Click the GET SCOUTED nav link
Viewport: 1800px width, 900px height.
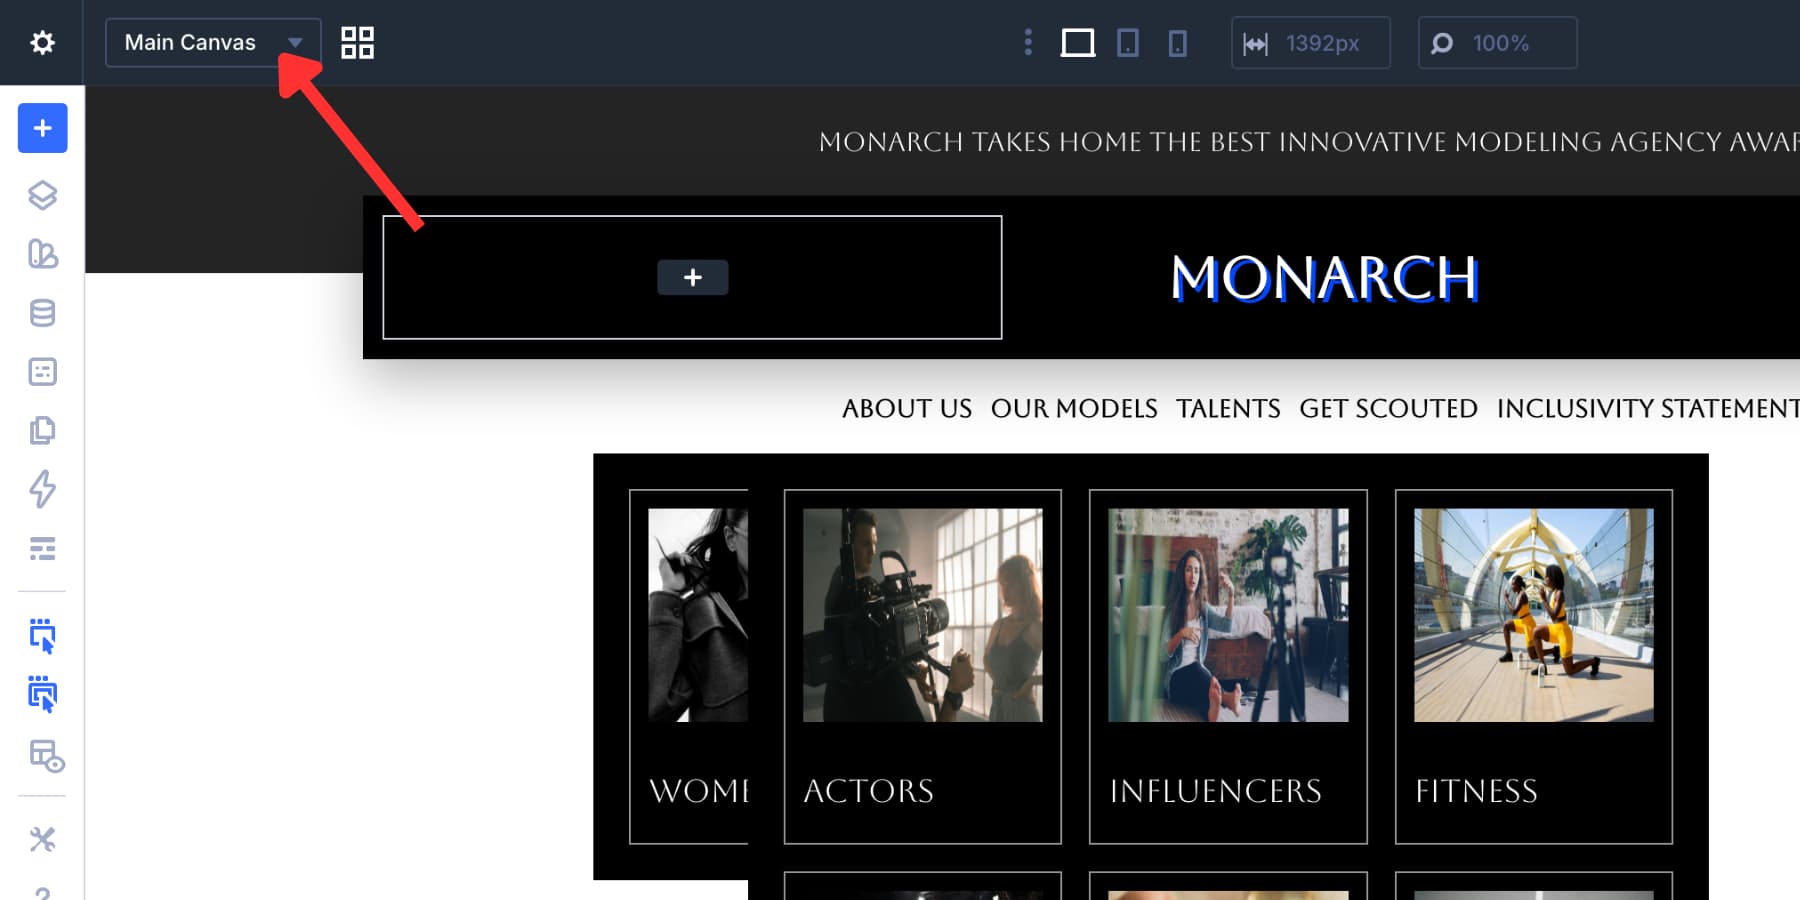[x=1388, y=408]
